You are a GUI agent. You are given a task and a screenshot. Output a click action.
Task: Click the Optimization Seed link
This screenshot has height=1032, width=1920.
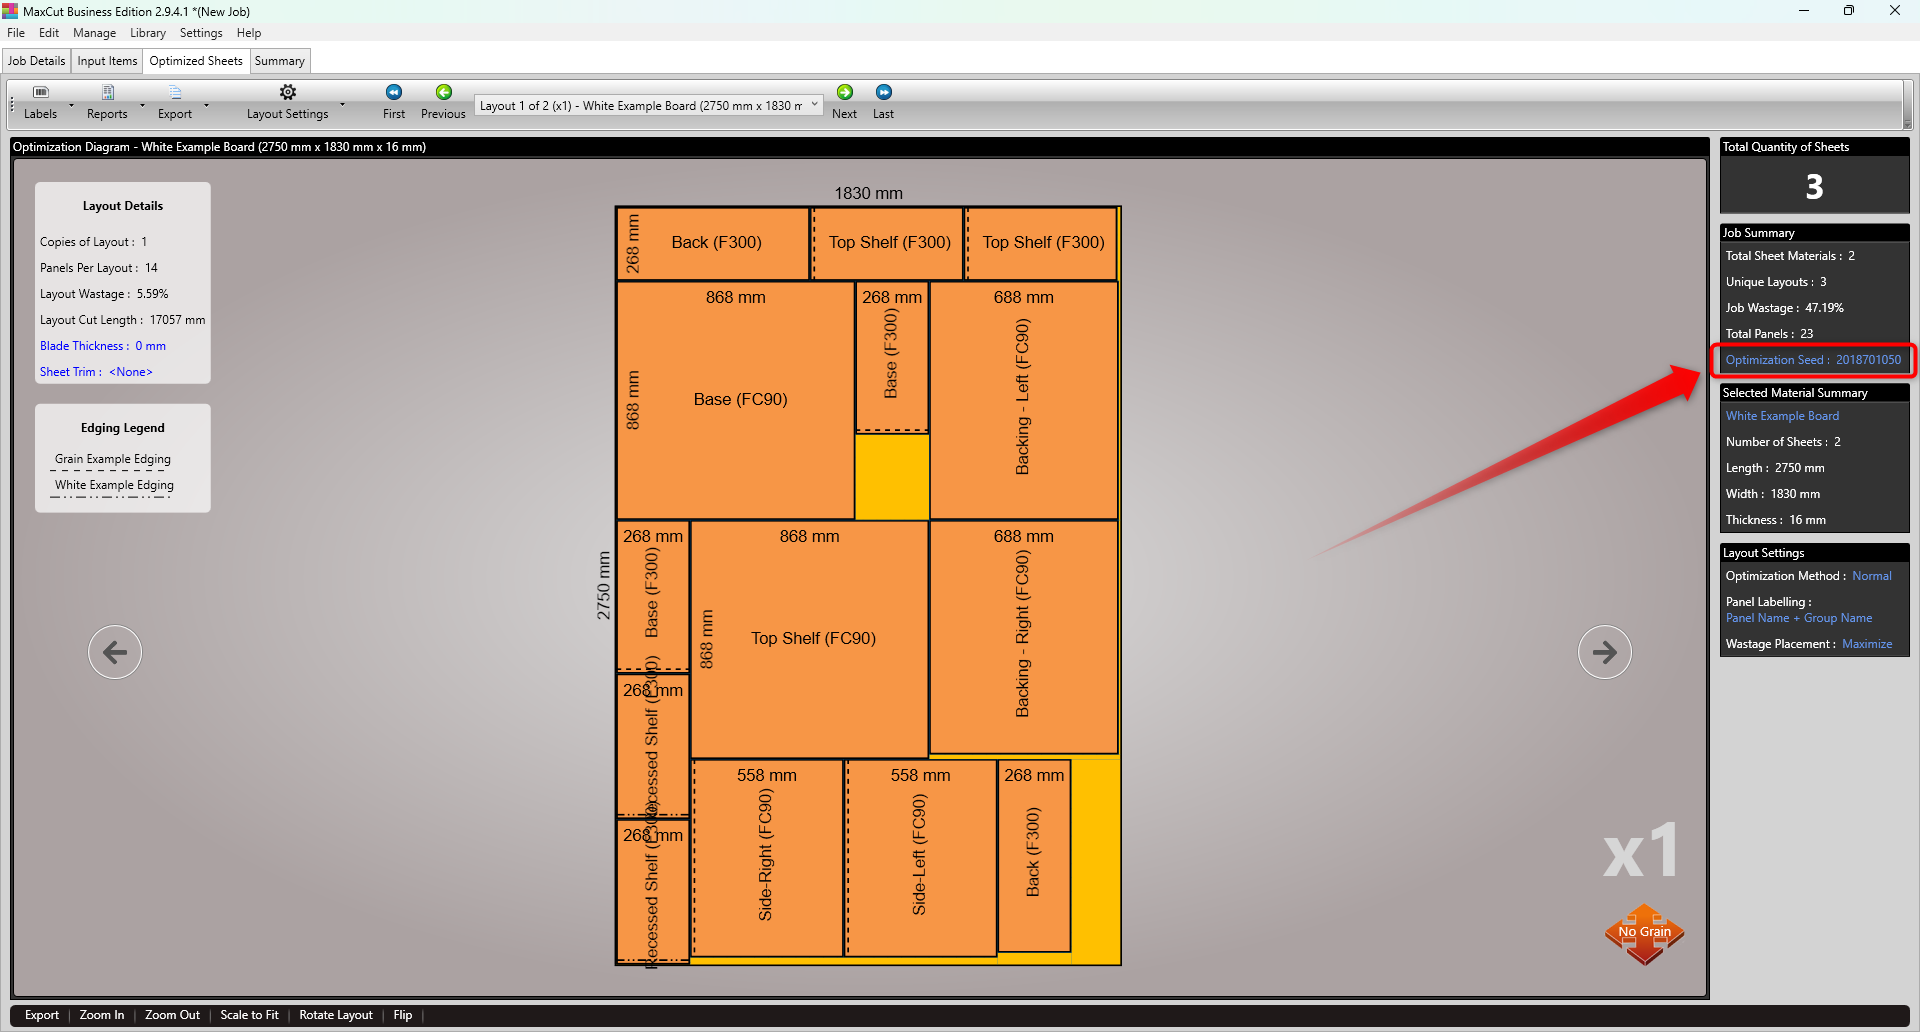click(x=1813, y=360)
